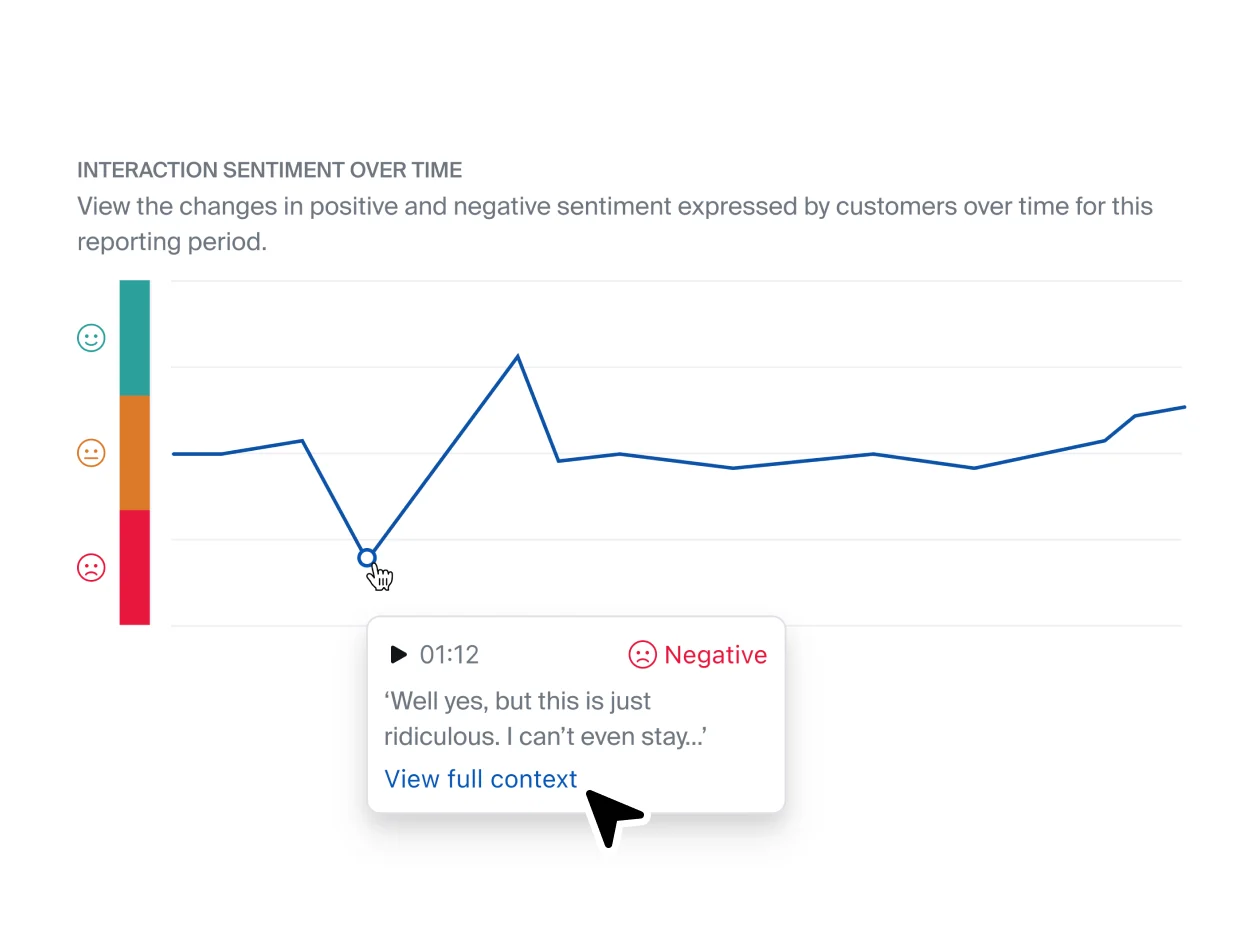Click the orange neutral face icon
1259x945 pixels.
[x=91, y=453]
